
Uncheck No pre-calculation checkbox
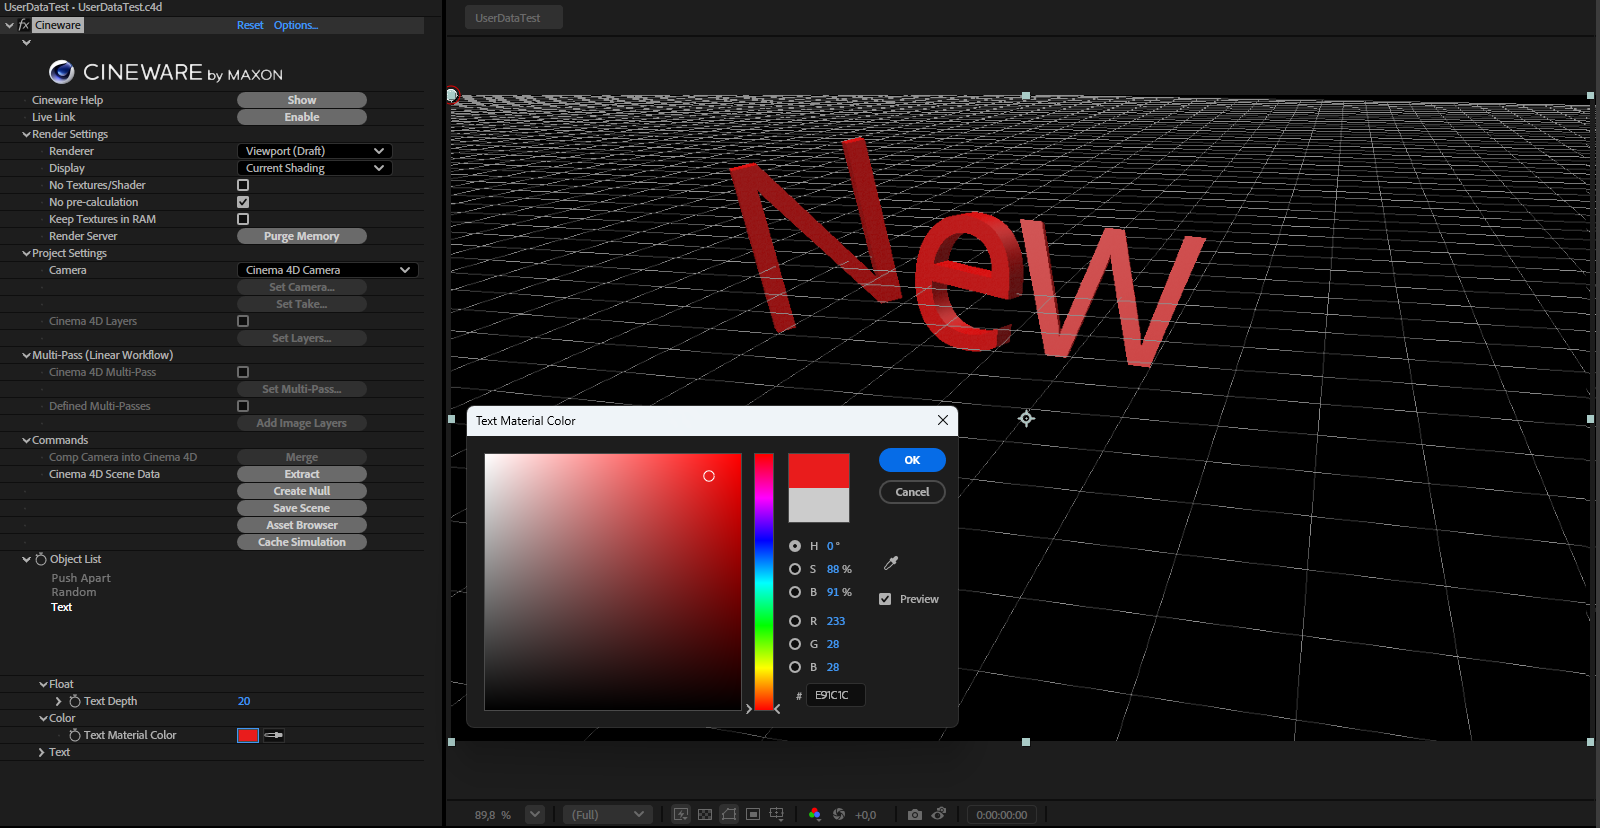(243, 202)
